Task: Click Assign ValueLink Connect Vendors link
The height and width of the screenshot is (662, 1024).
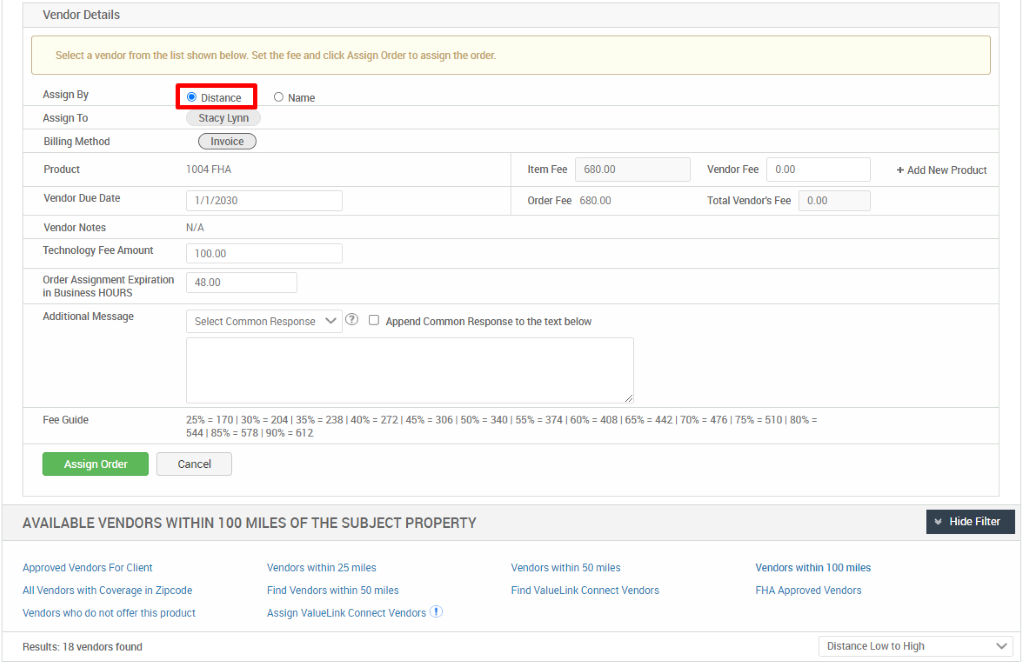Action: point(346,613)
